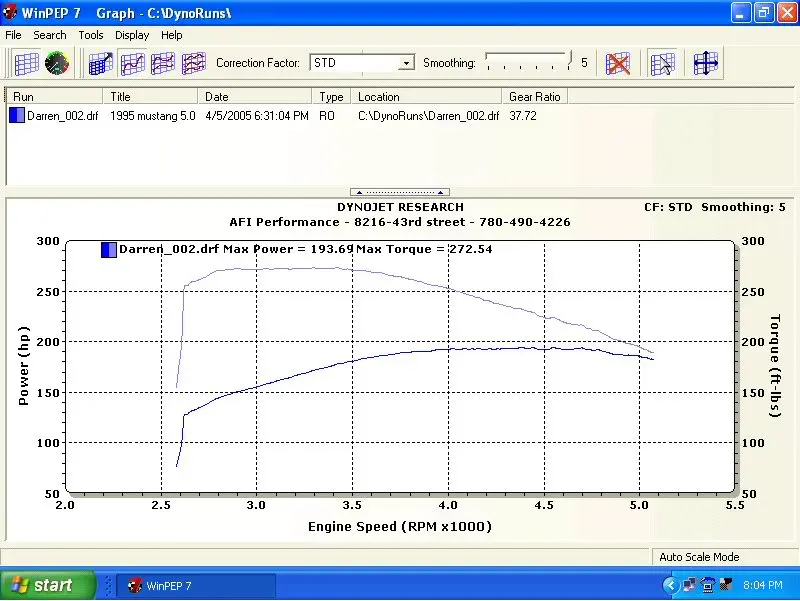Collapse the run list using the splitter handle
Image resolution: width=800 pixels, height=601 pixels.
[399, 192]
